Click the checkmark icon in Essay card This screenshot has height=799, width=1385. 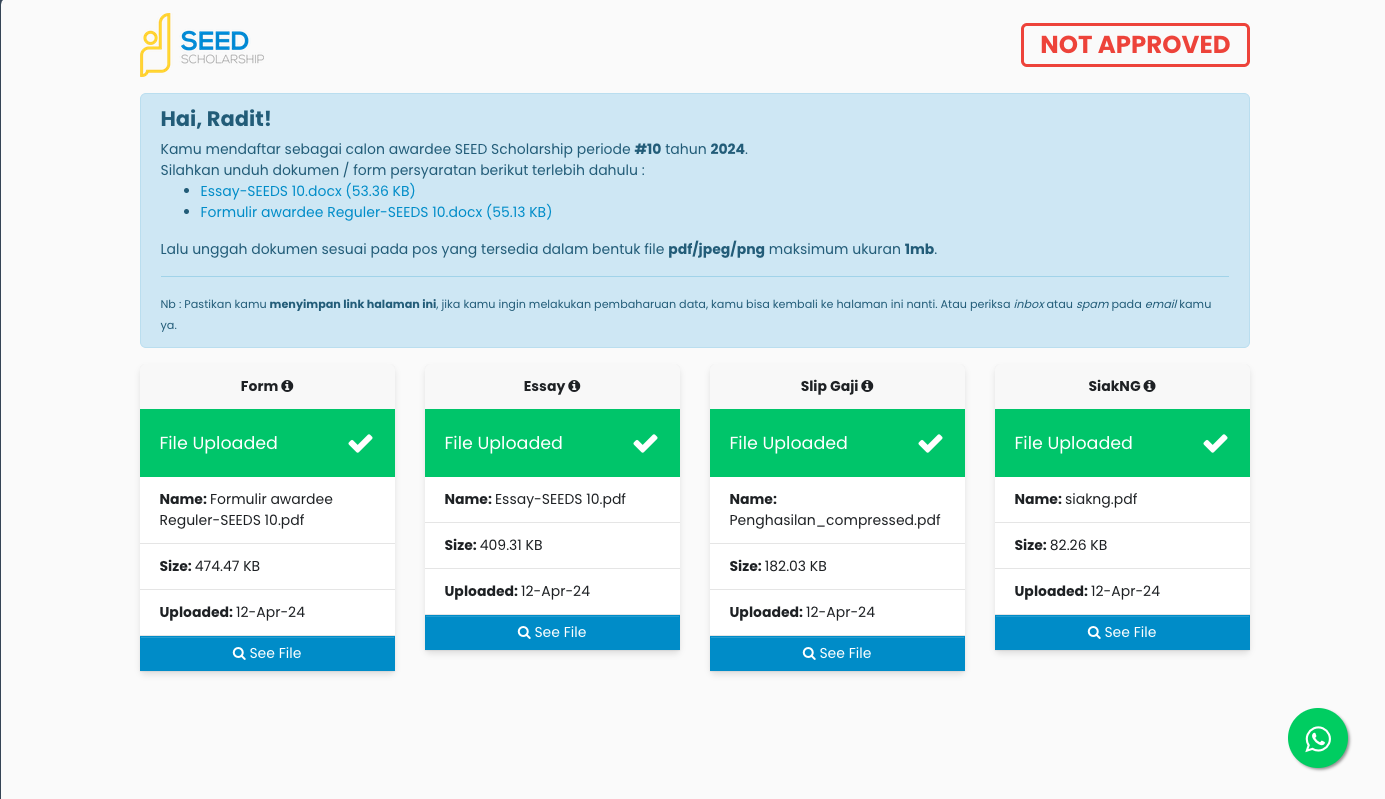coord(645,443)
